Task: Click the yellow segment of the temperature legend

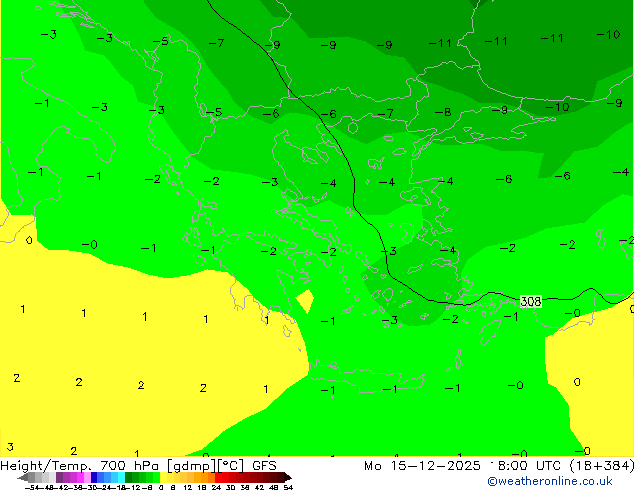Action: (164, 477)
